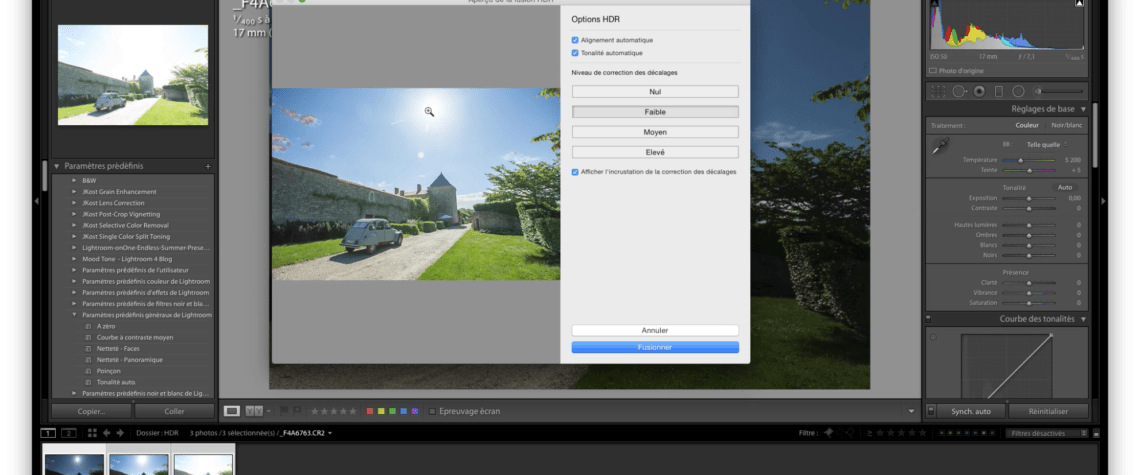Go forward with right arrow icon
Viewport: 1140px width, 475px height.
coord(120,433)
